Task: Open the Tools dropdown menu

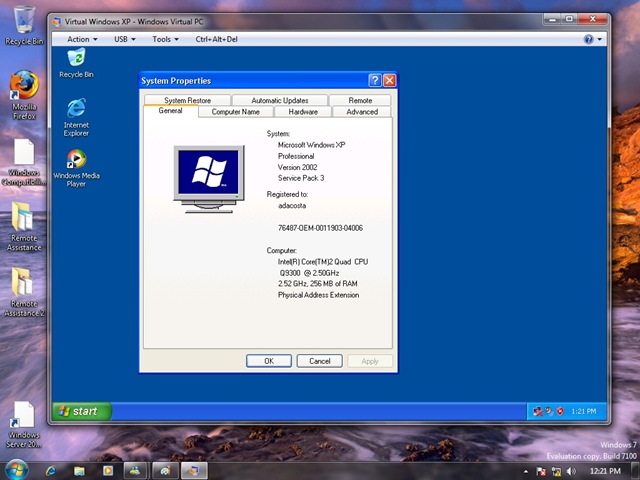Action: pyautogui.click(x=165, y=39)
